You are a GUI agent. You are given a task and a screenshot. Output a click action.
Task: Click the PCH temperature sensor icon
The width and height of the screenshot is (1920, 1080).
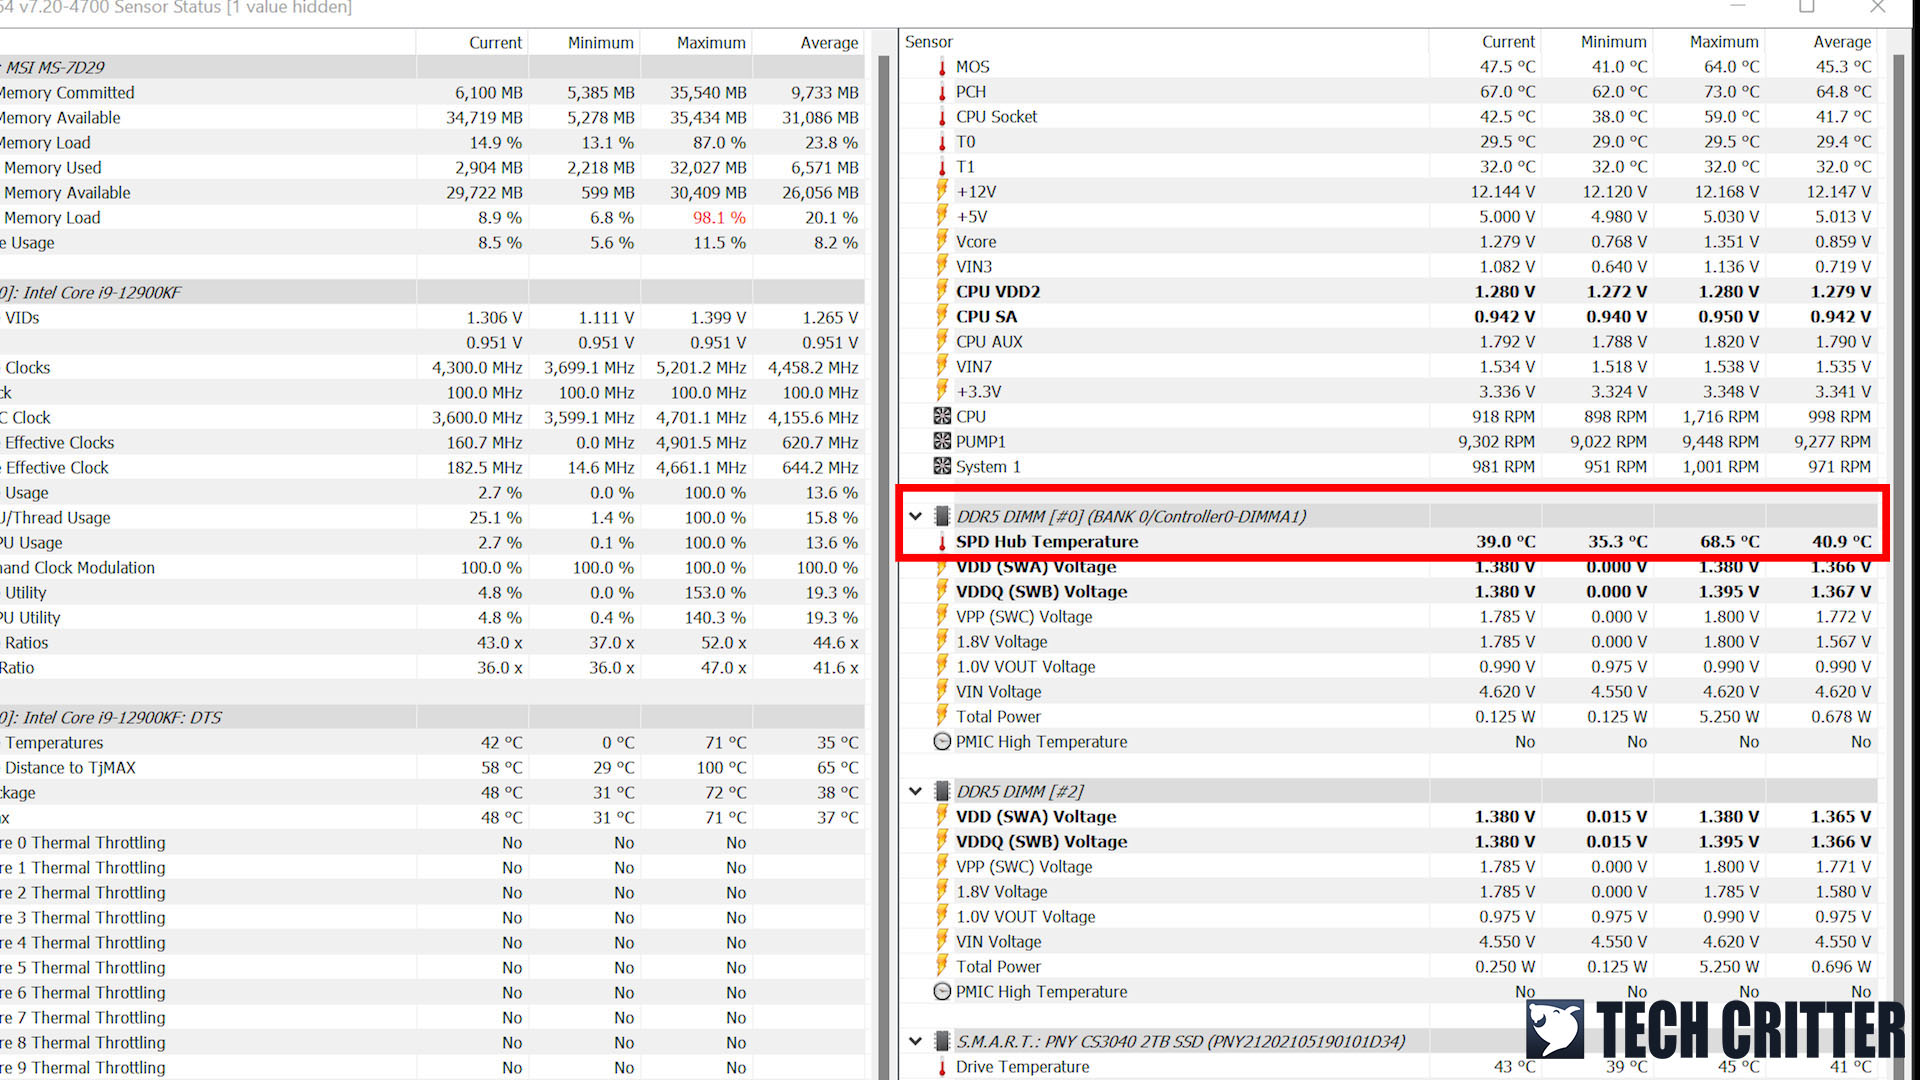click(942, 92)
